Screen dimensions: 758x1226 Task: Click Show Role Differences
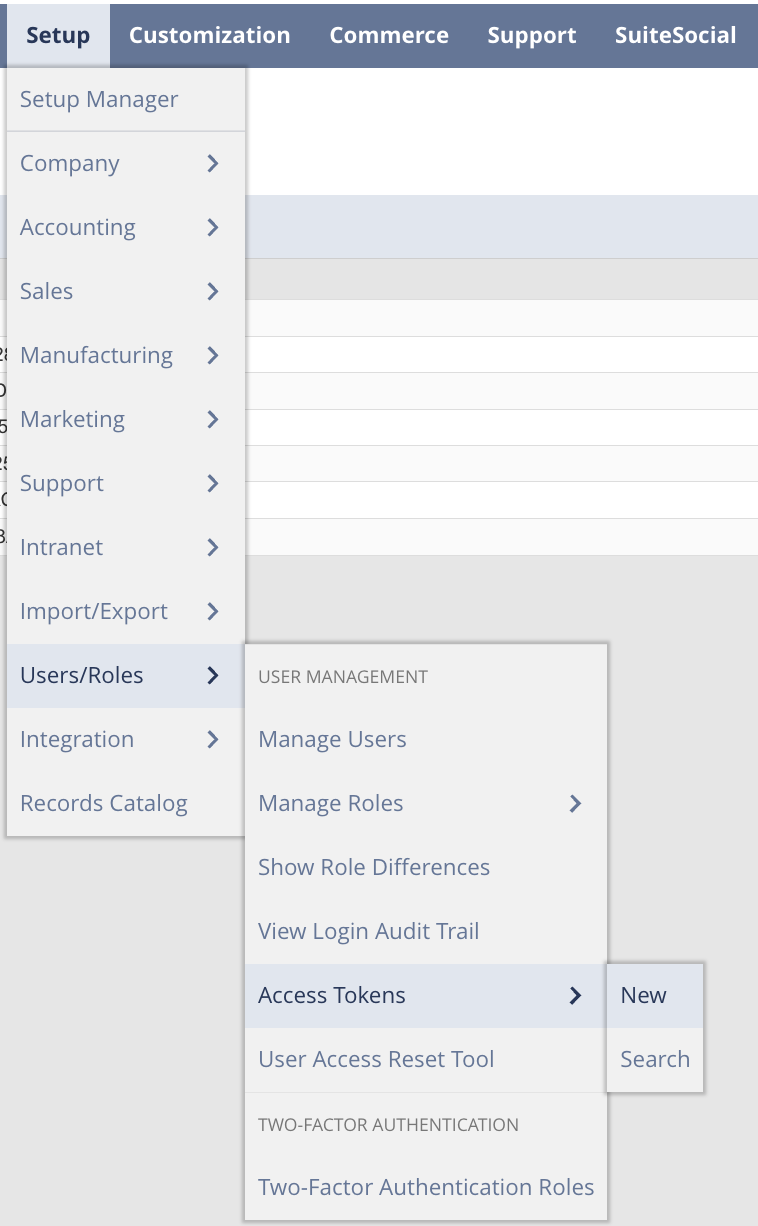pyautogui.click(x=374, y=867)
